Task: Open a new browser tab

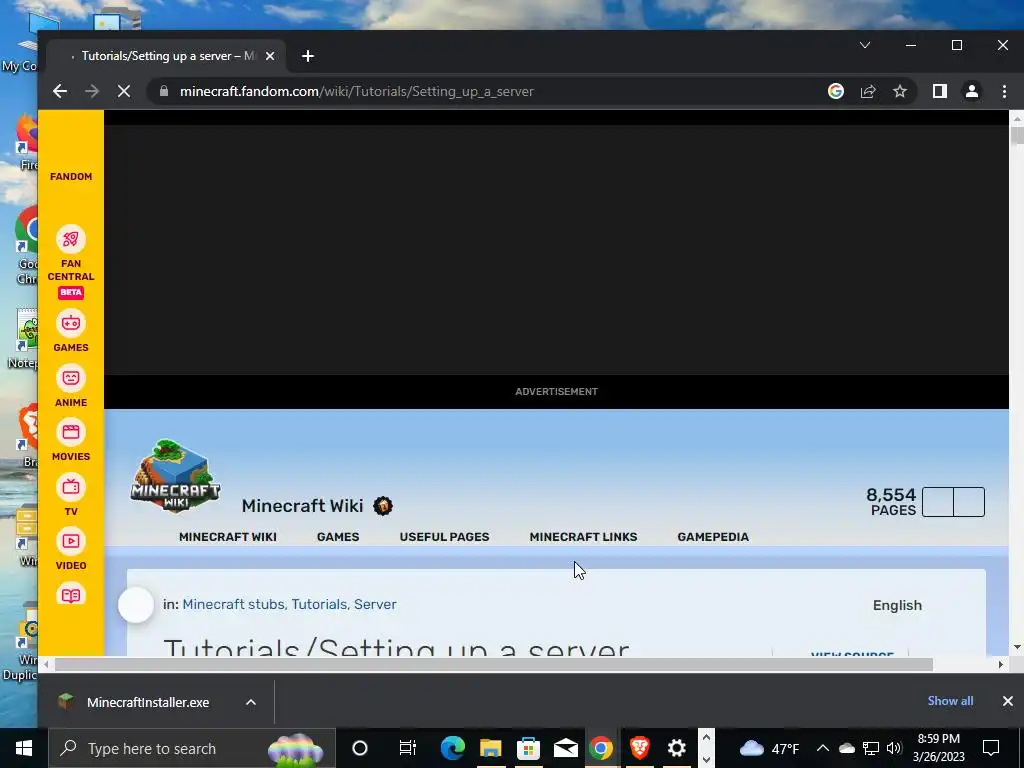Action: point(308,56)
